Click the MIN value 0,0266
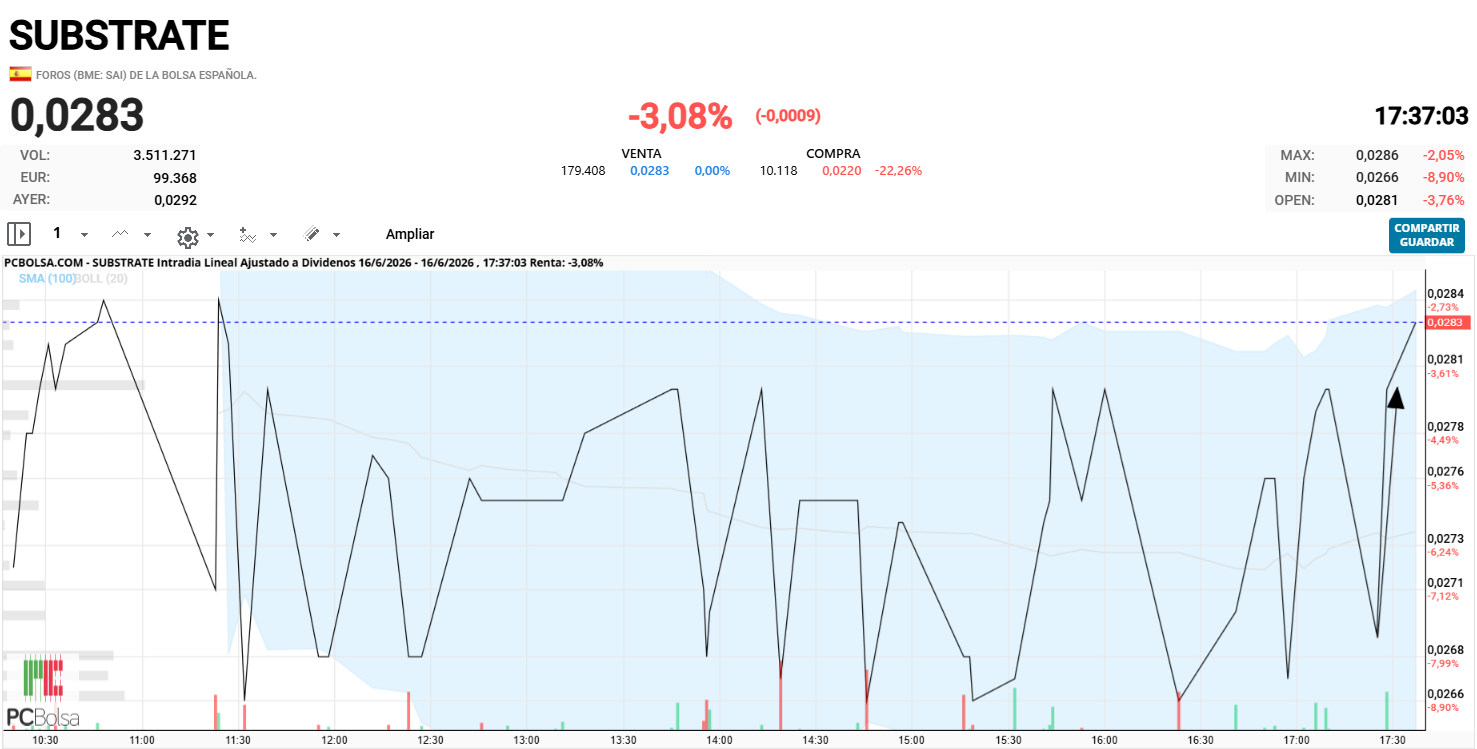 [1377, 178]
